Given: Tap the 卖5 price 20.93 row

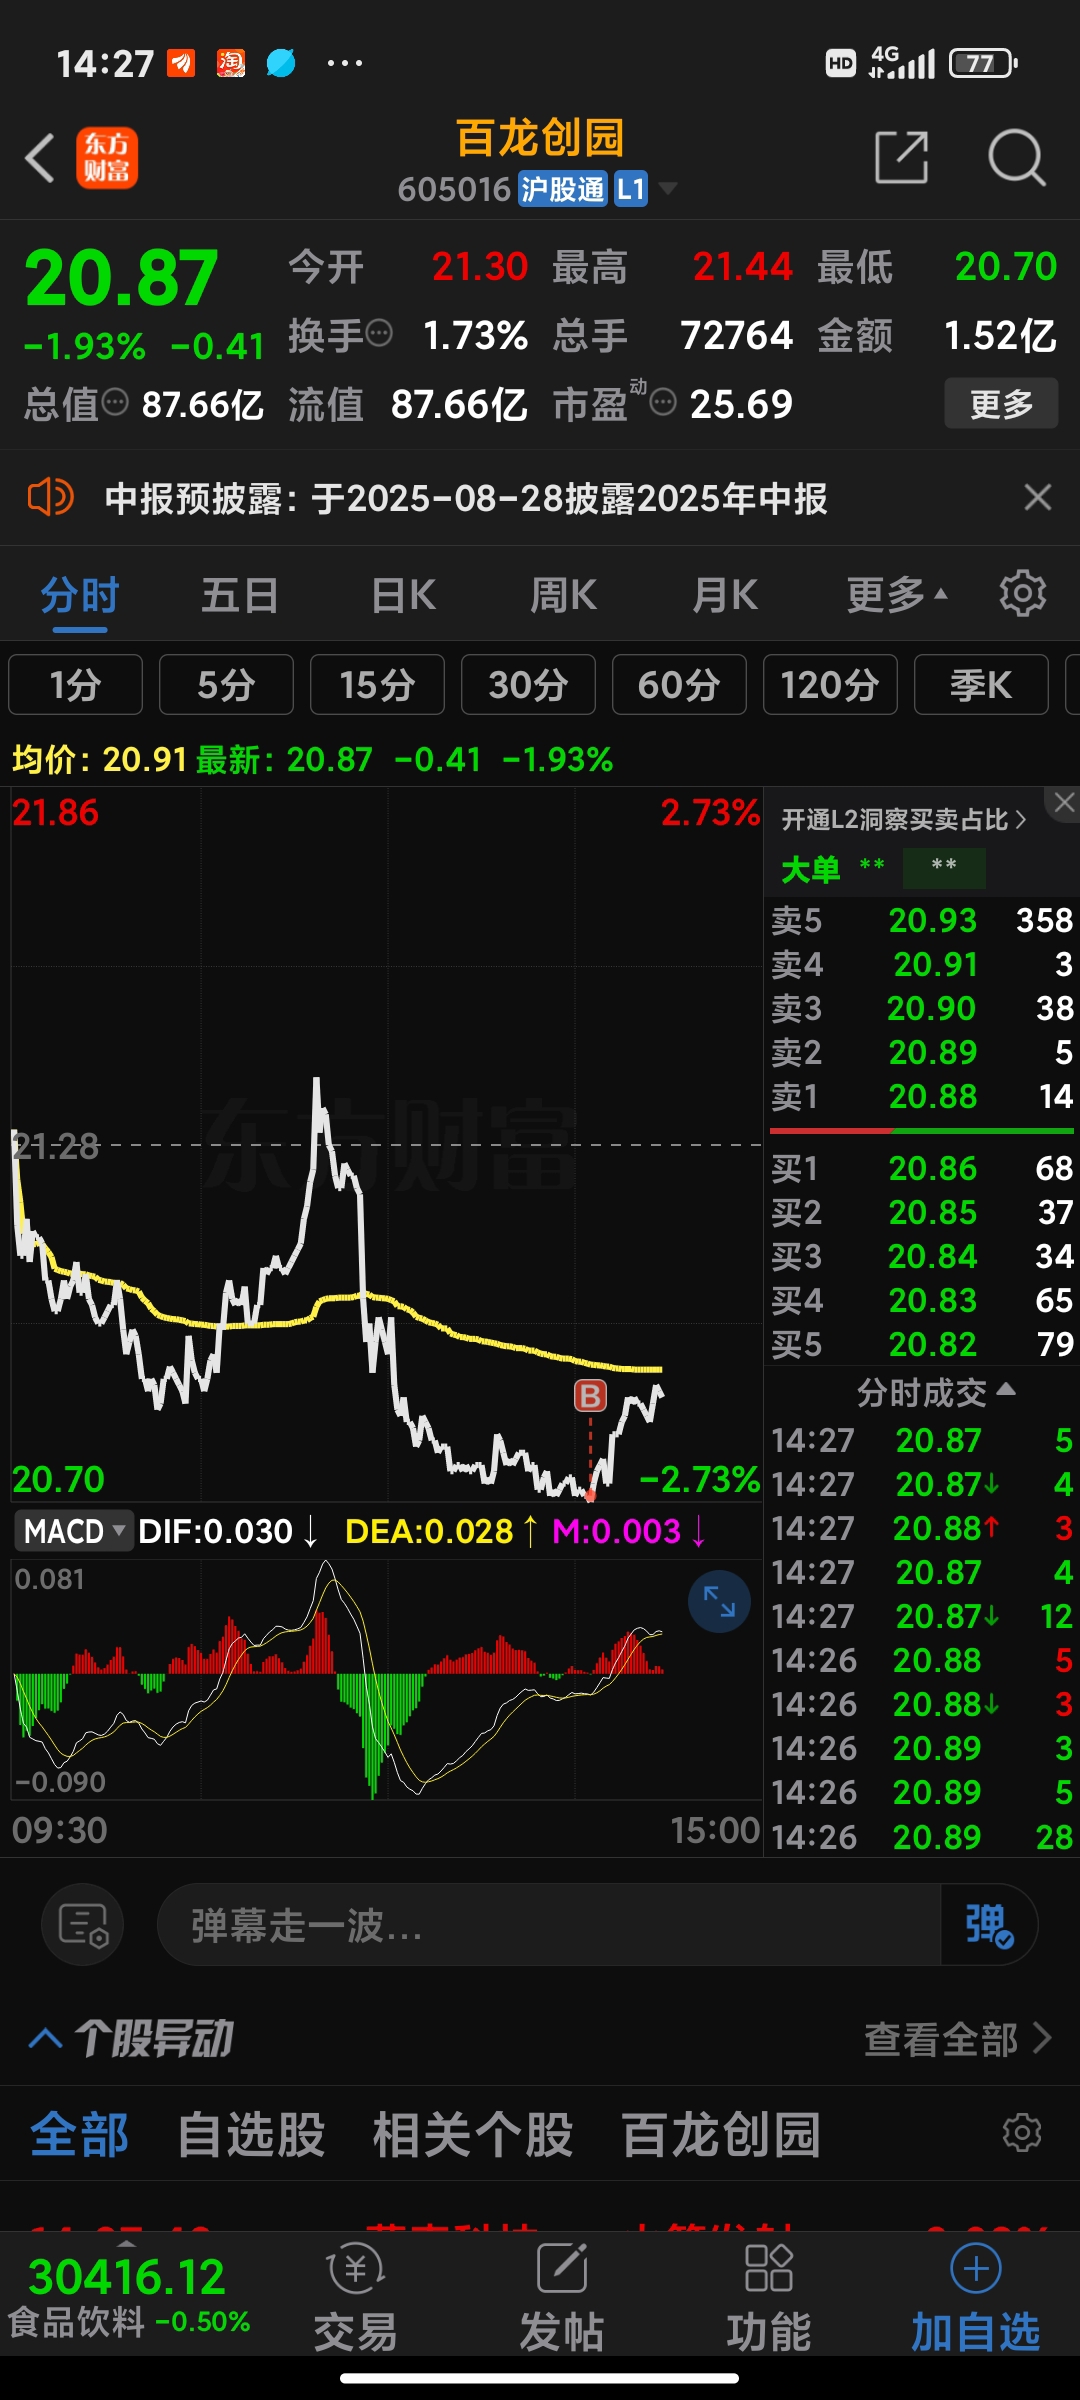Looking at the screenshot, I should point(922,920).
